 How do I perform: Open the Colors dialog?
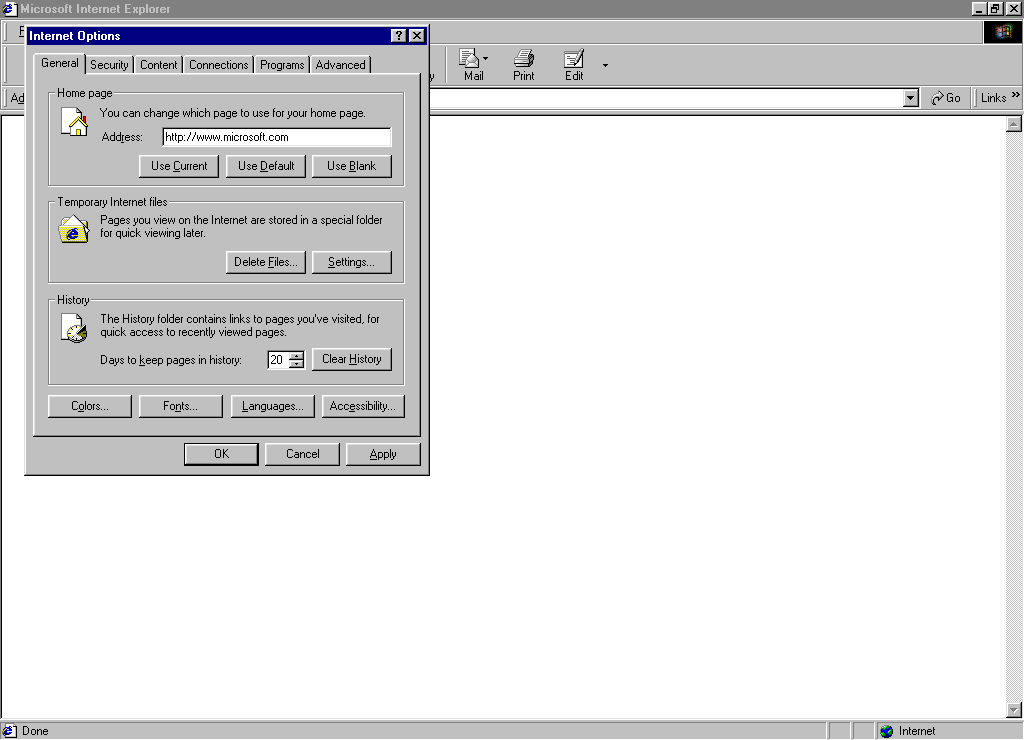[x=90, y=406]
